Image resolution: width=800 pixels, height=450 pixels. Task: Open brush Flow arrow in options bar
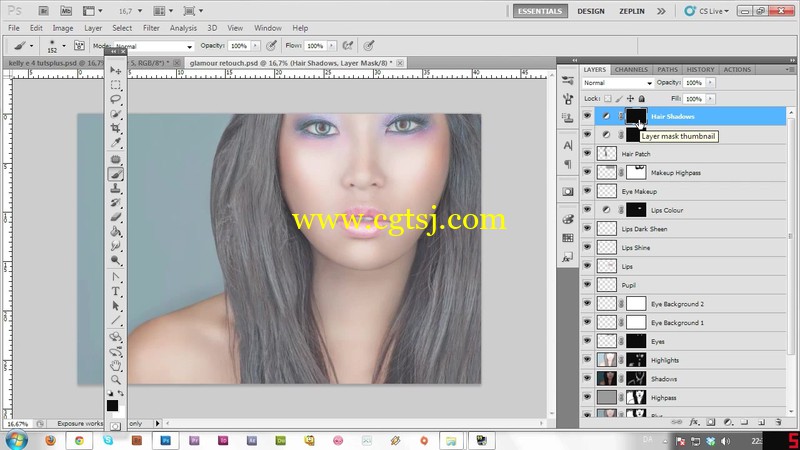pyautogui.click(x=332, y=46)
